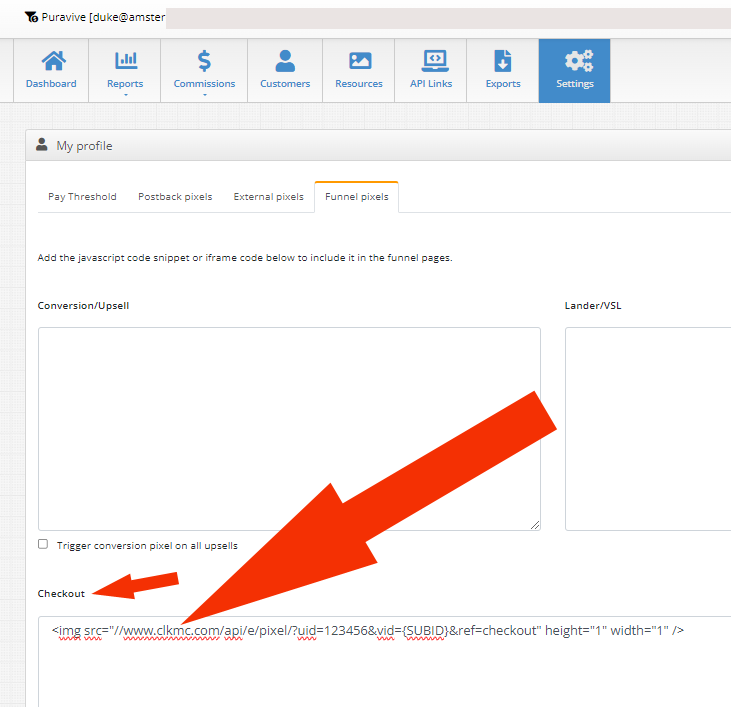Click the Resources menu label
731x707 pixels.
click(x=359, y=83)
